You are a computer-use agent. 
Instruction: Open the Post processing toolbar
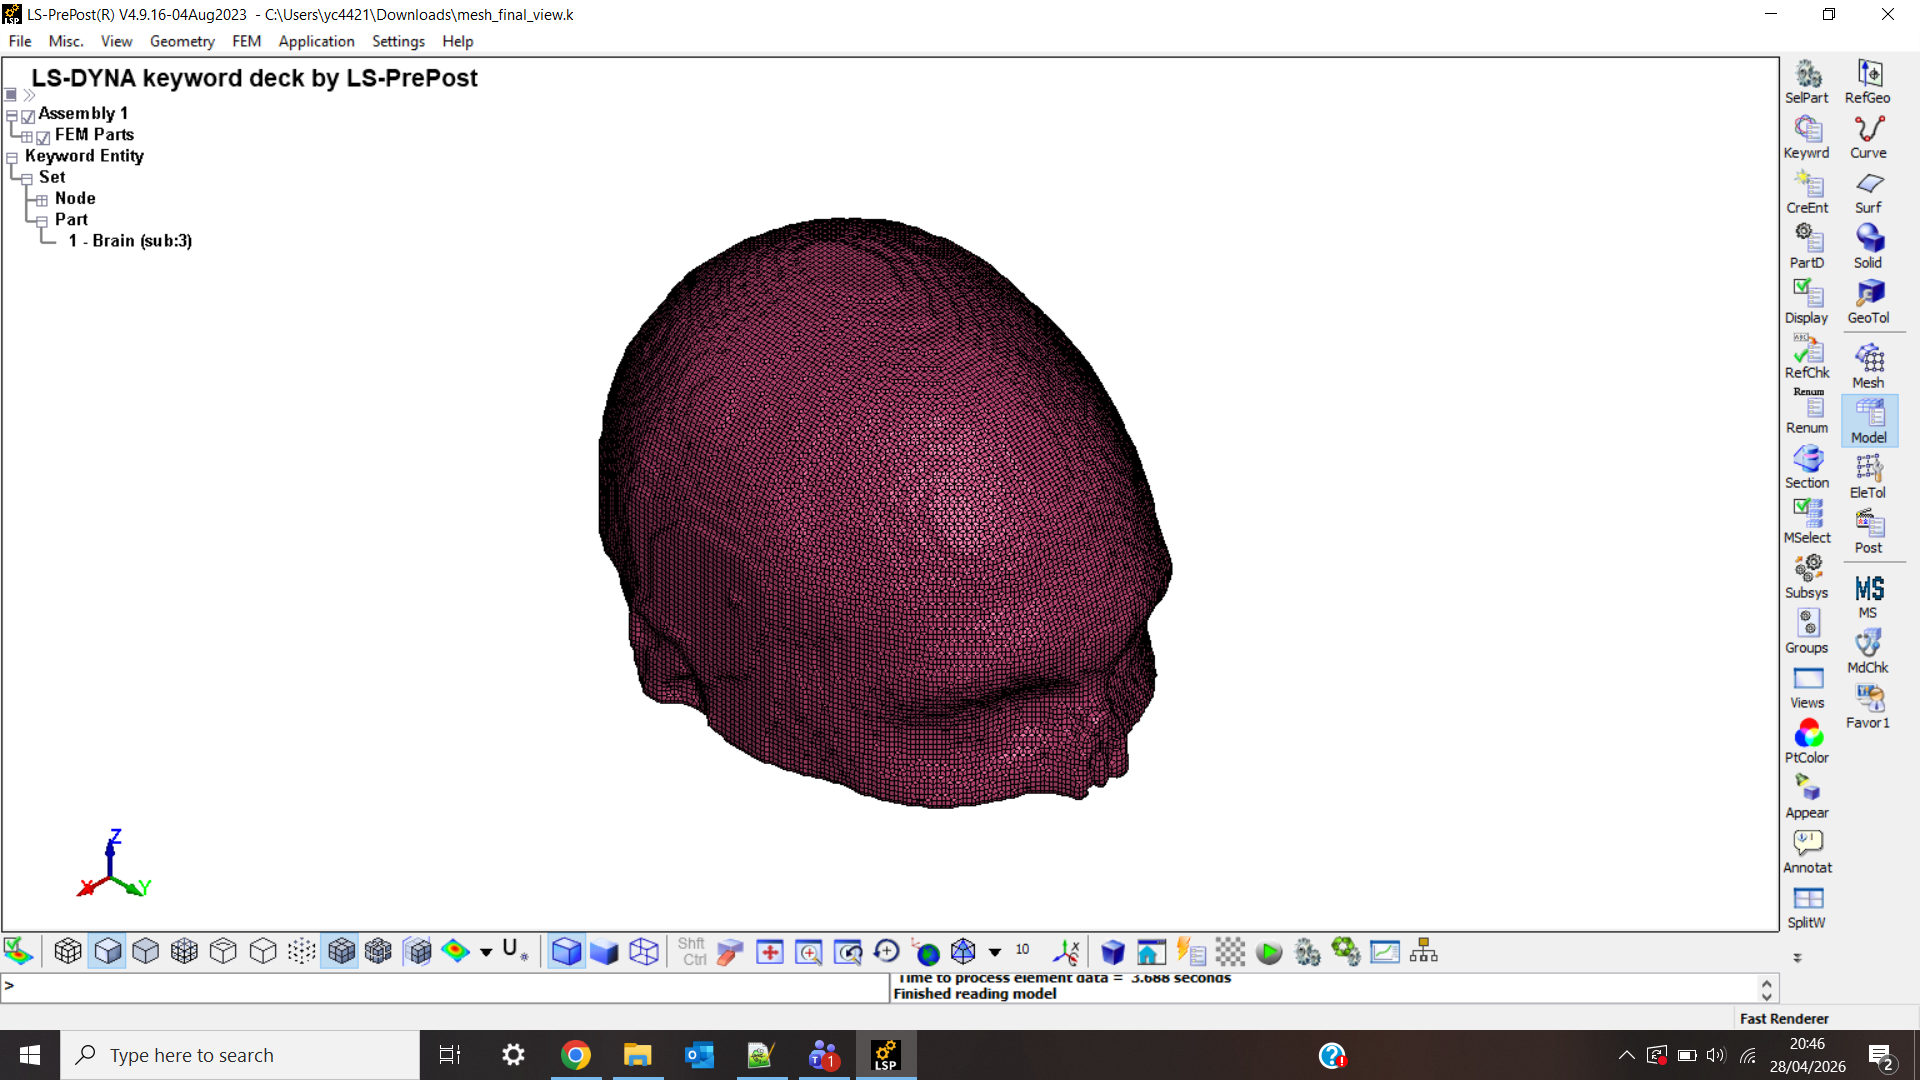click(1868, 532)
